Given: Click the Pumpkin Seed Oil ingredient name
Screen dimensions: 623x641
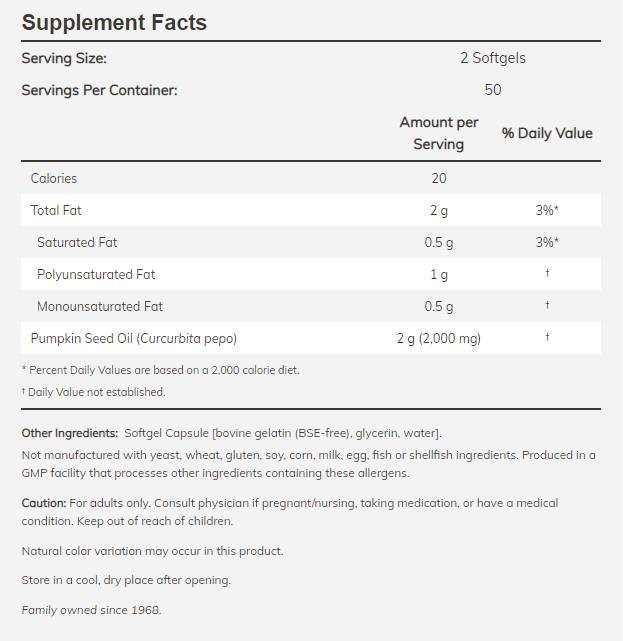Looking at the screenshot, I should [x=134, y=338].
